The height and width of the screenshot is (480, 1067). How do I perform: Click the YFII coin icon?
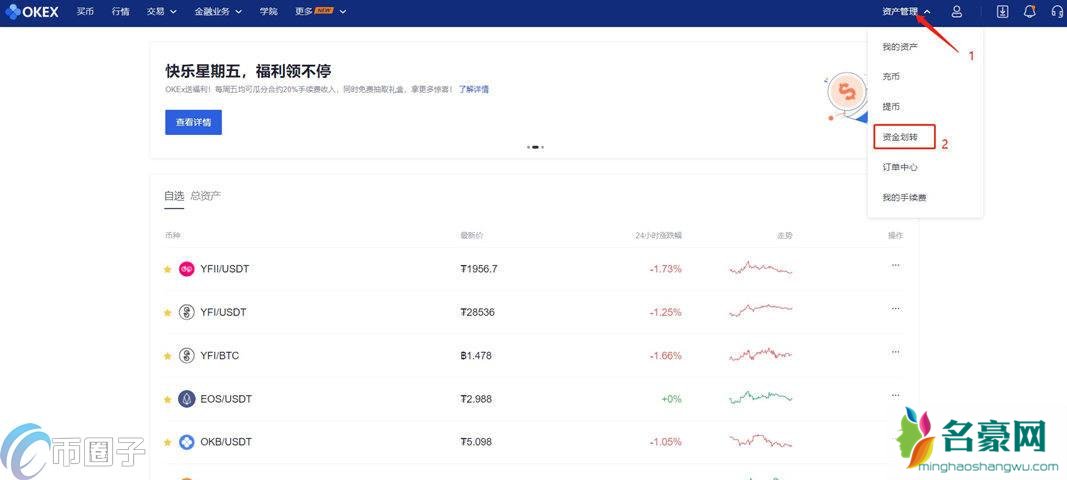tap(186, 269)
